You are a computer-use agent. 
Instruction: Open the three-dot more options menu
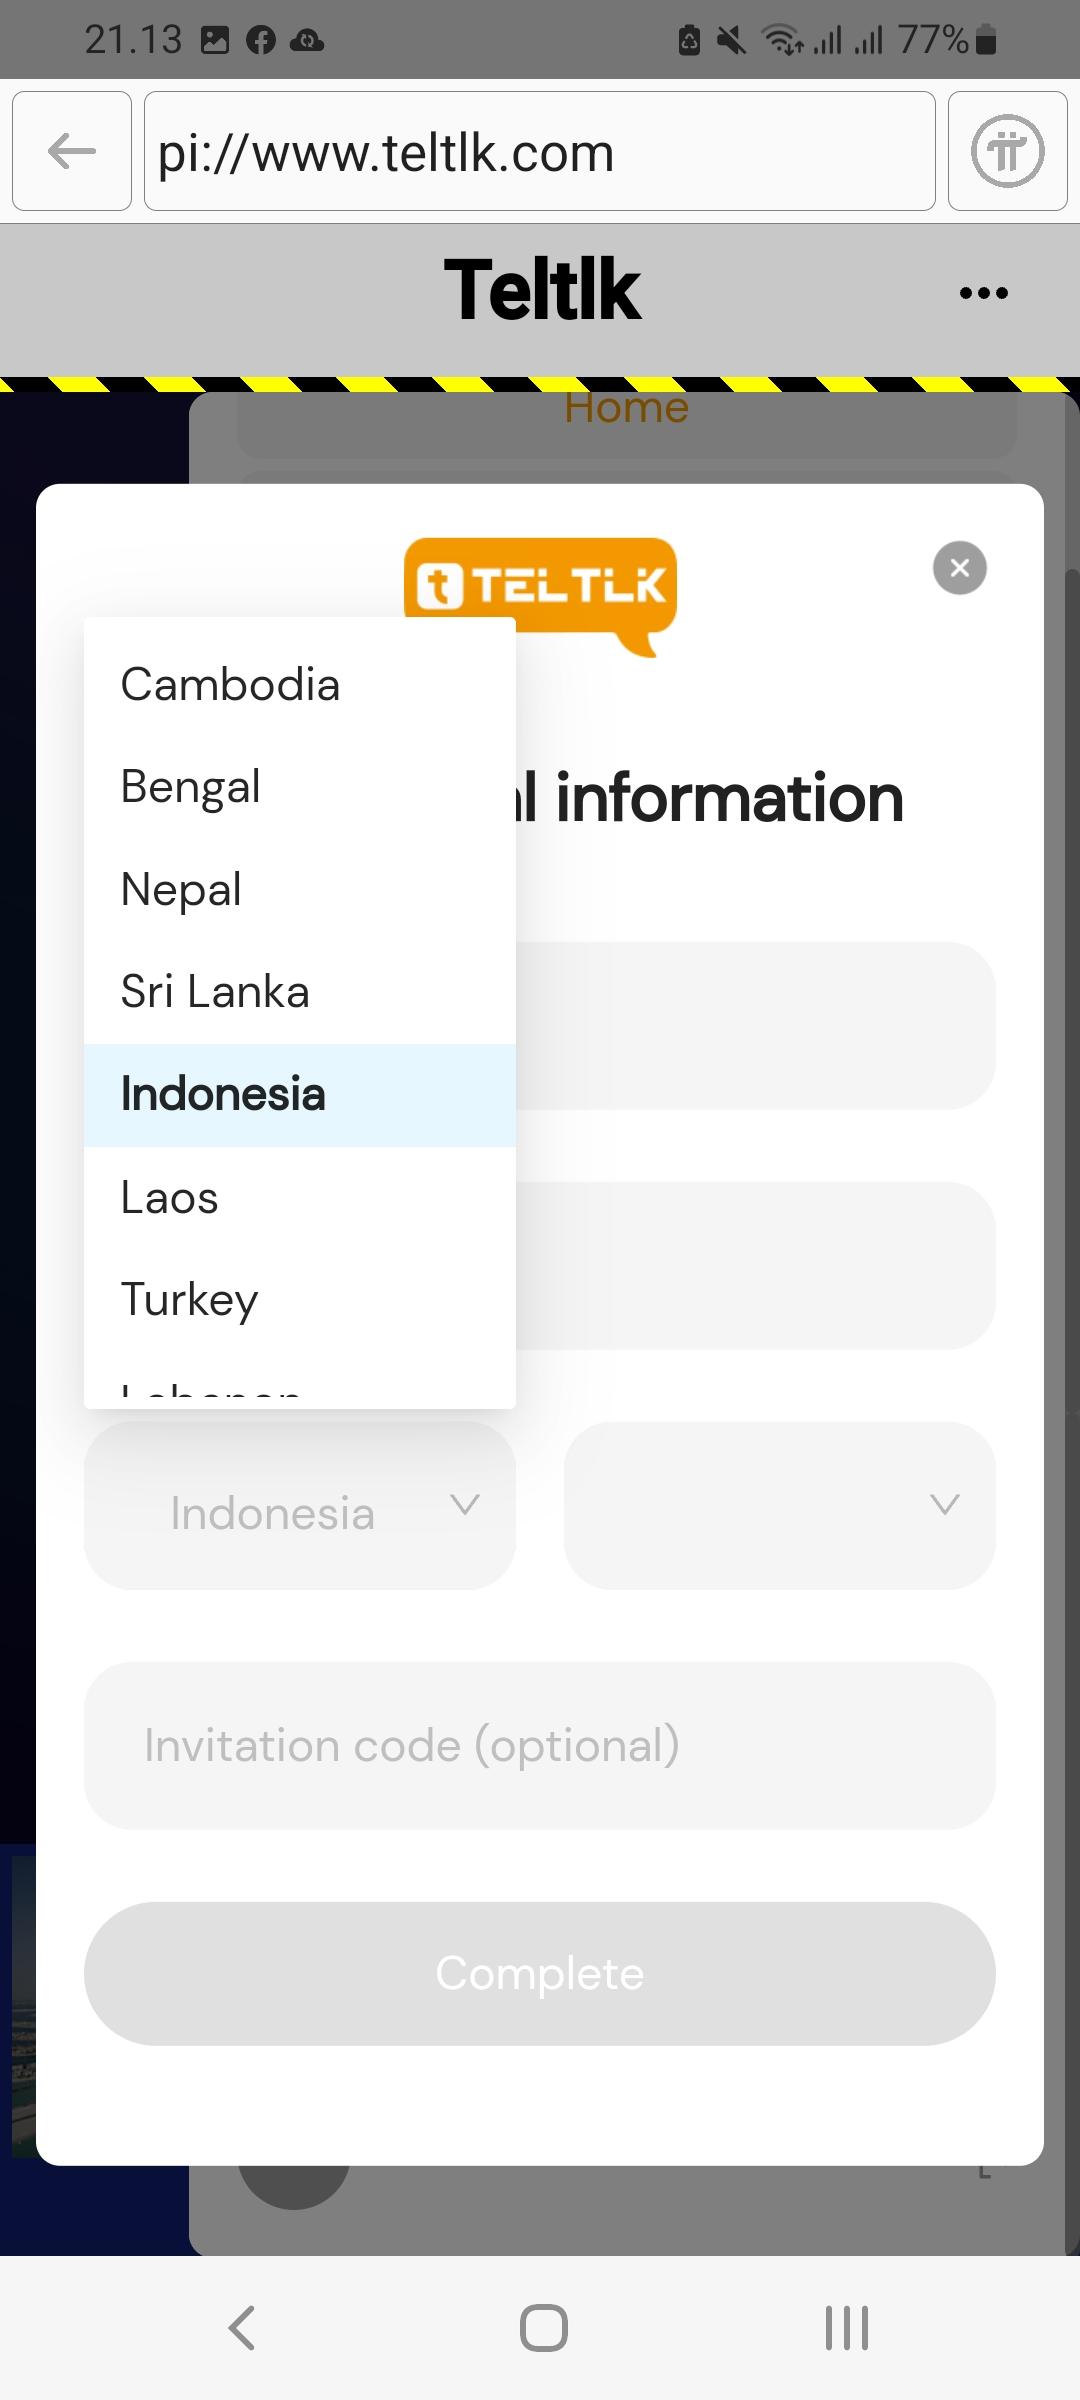point(983,293)
